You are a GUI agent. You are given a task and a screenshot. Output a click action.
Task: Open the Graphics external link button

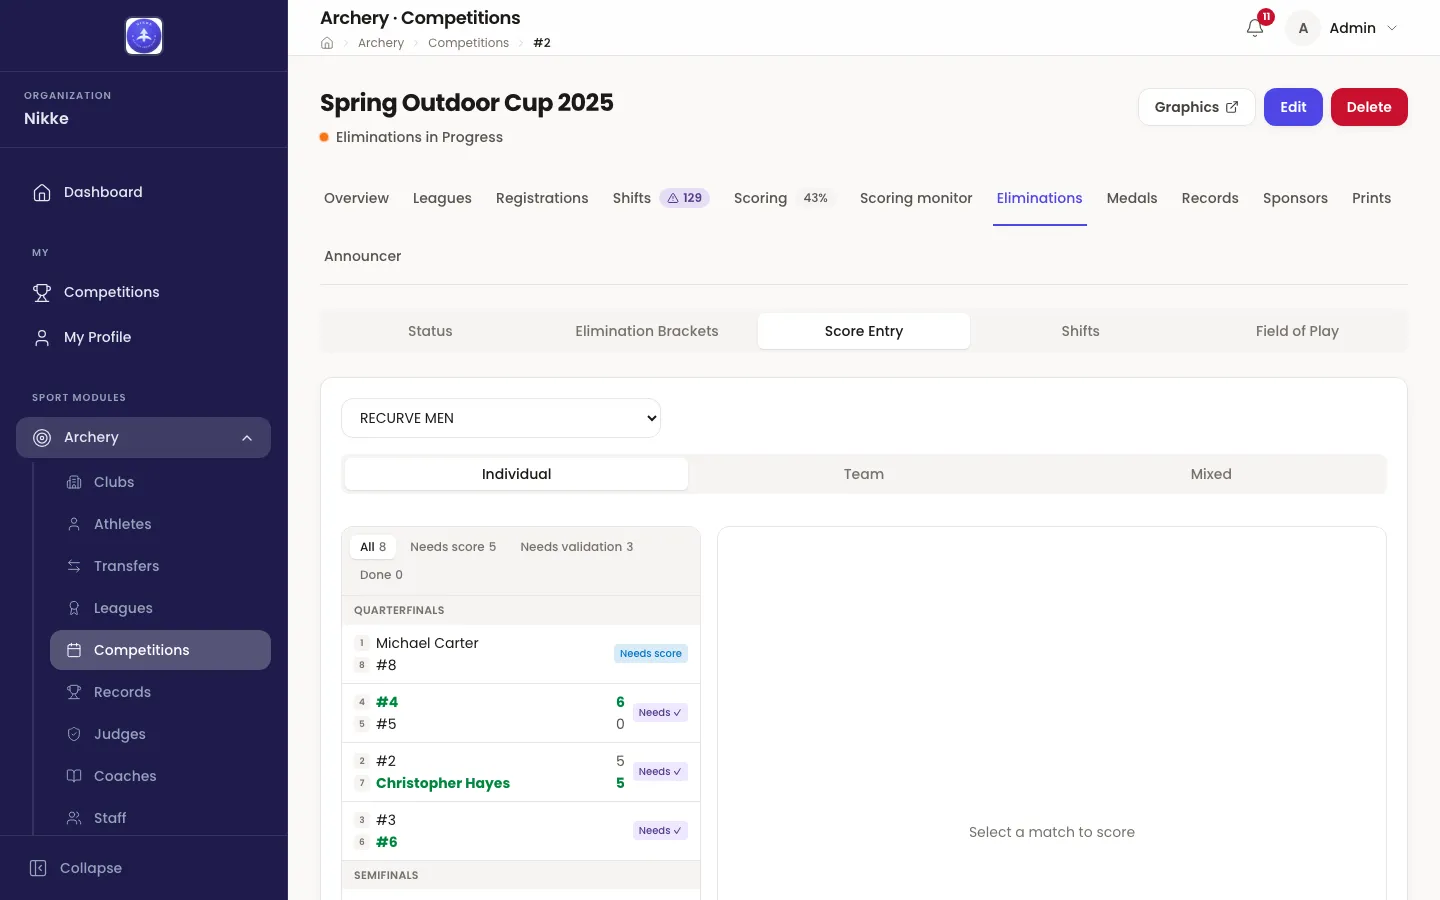pos(1197,107)
